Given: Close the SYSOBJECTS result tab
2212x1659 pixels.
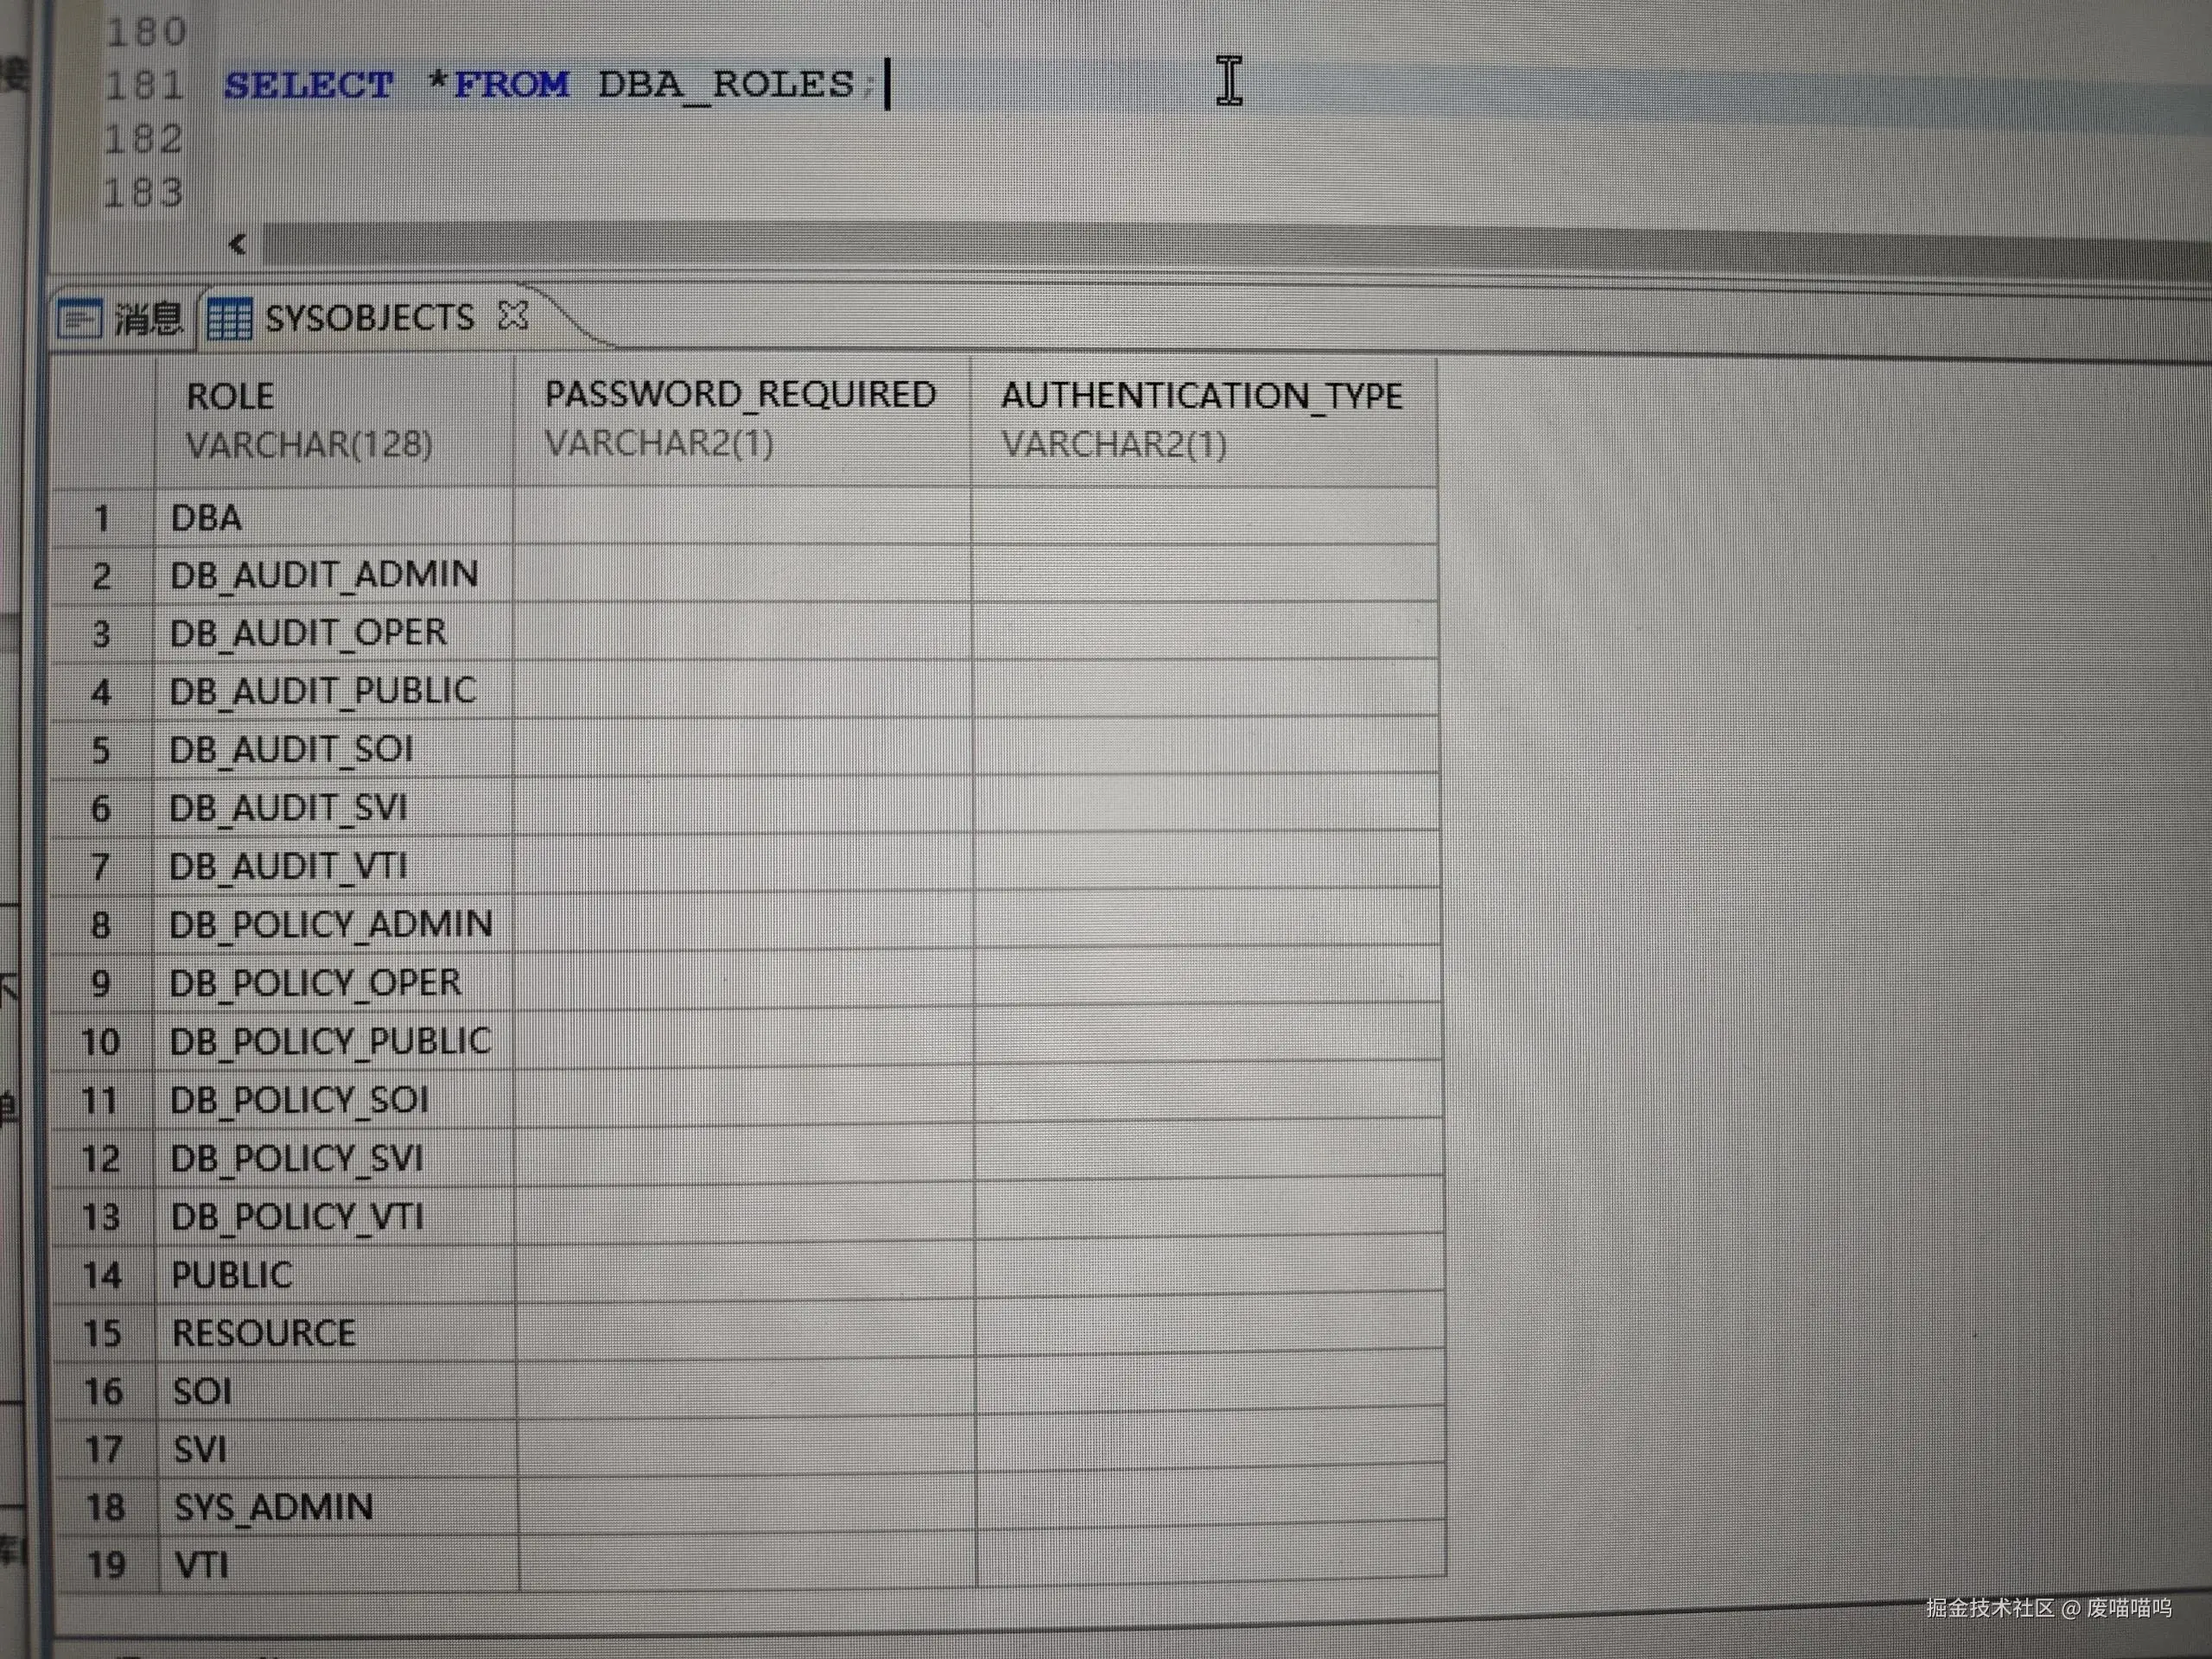Looking at the screenshot, I should click(x=513, y=316).
